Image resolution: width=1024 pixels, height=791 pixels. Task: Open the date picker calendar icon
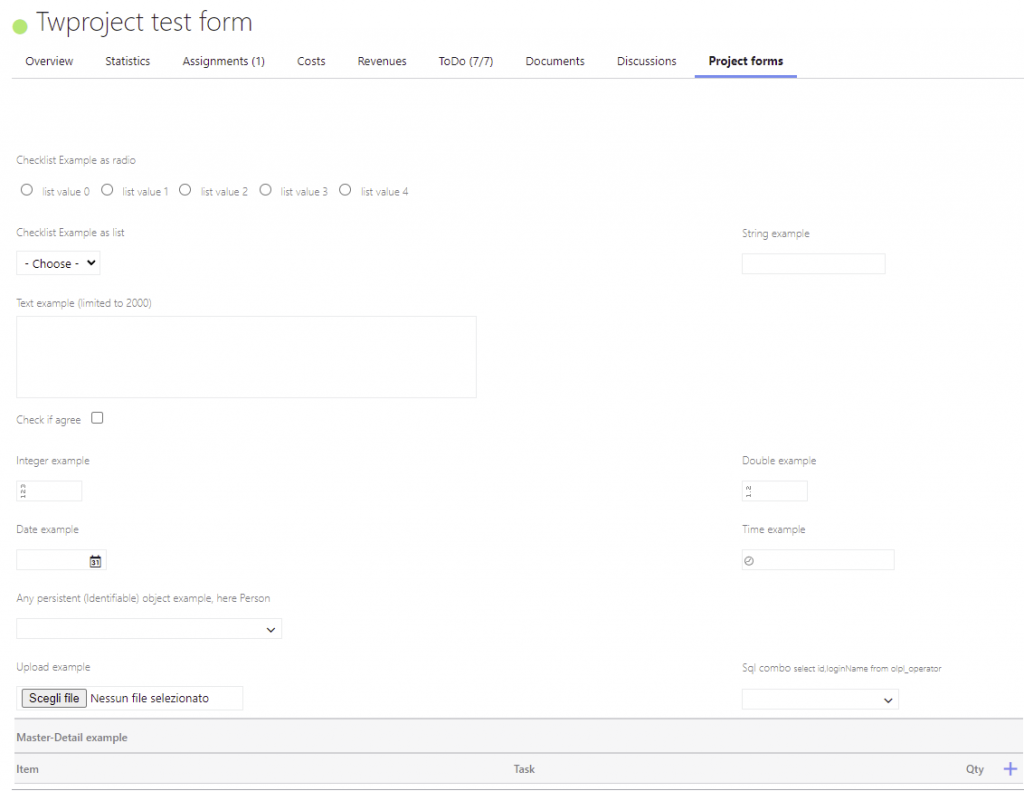(x=95, y=560)
